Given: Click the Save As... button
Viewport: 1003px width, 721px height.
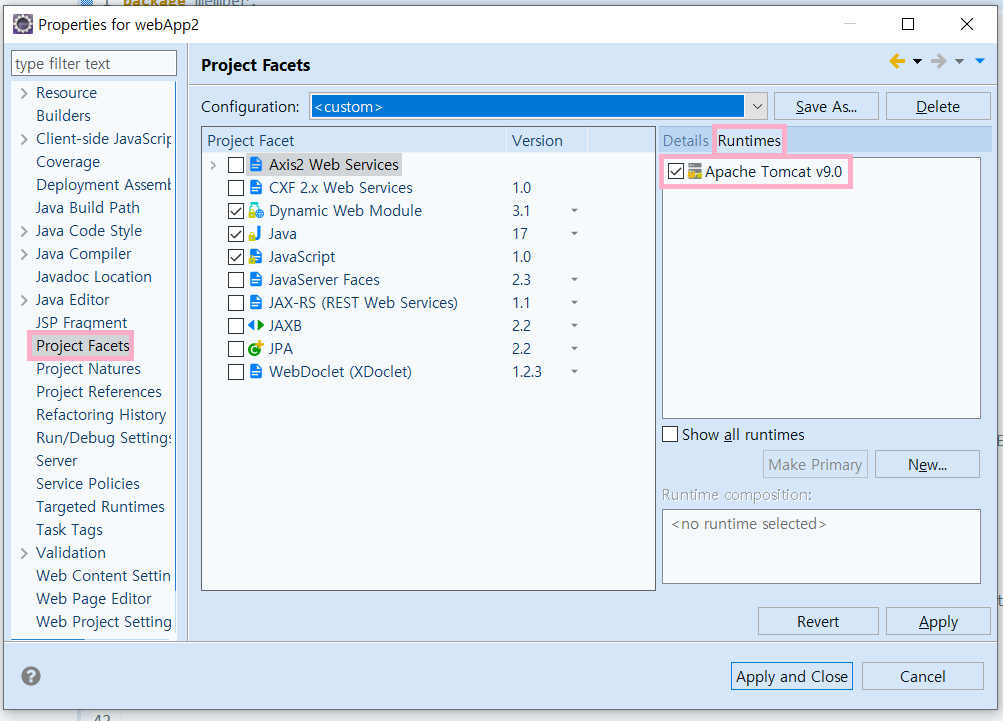Looking at the screenshot, I should [x=826, y=106].
